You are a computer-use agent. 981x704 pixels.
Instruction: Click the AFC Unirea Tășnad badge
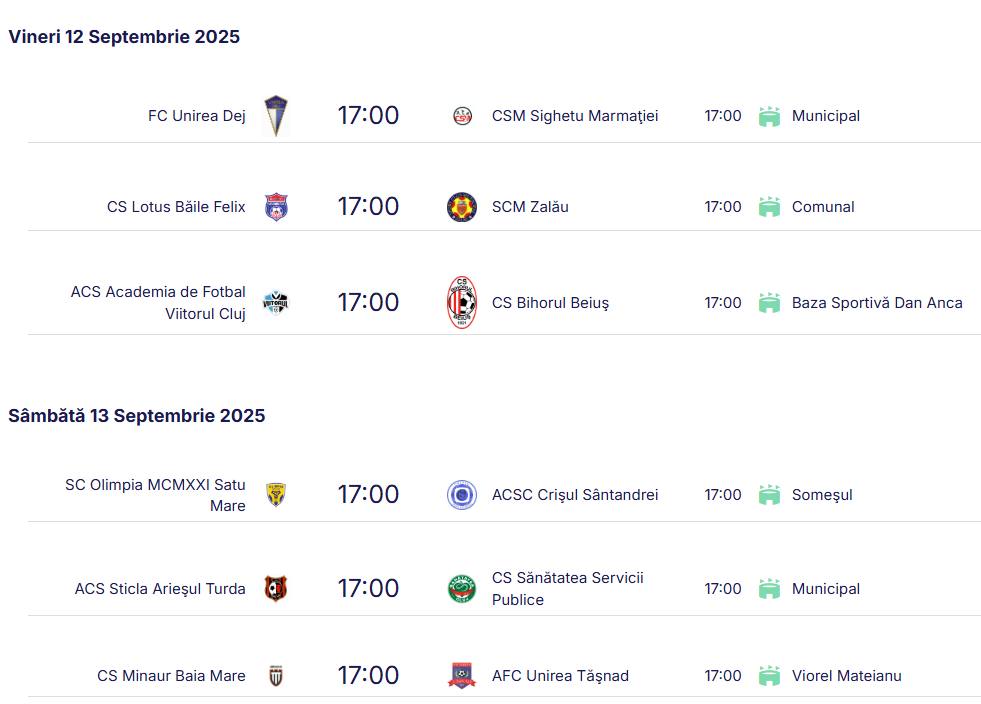462,676
